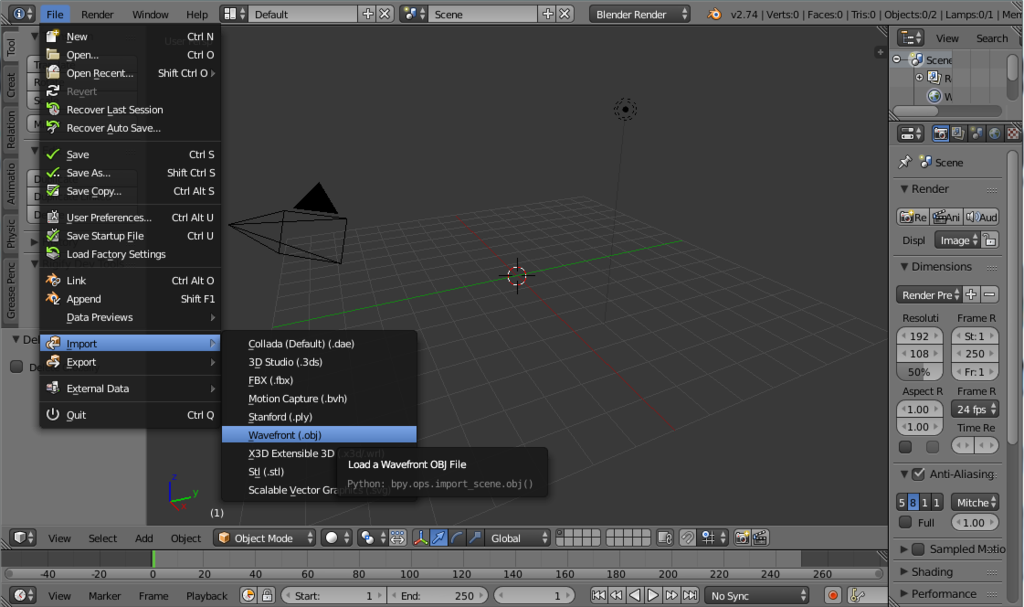This screenshot has height=607, width=1024.
Task: Toggle manipulate center points button
Action: tap(397, 538)
